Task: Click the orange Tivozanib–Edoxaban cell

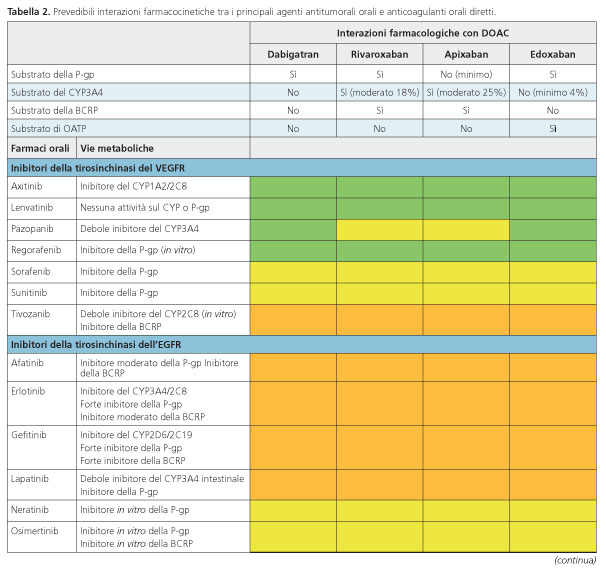Action: click(x=553, y=320)
